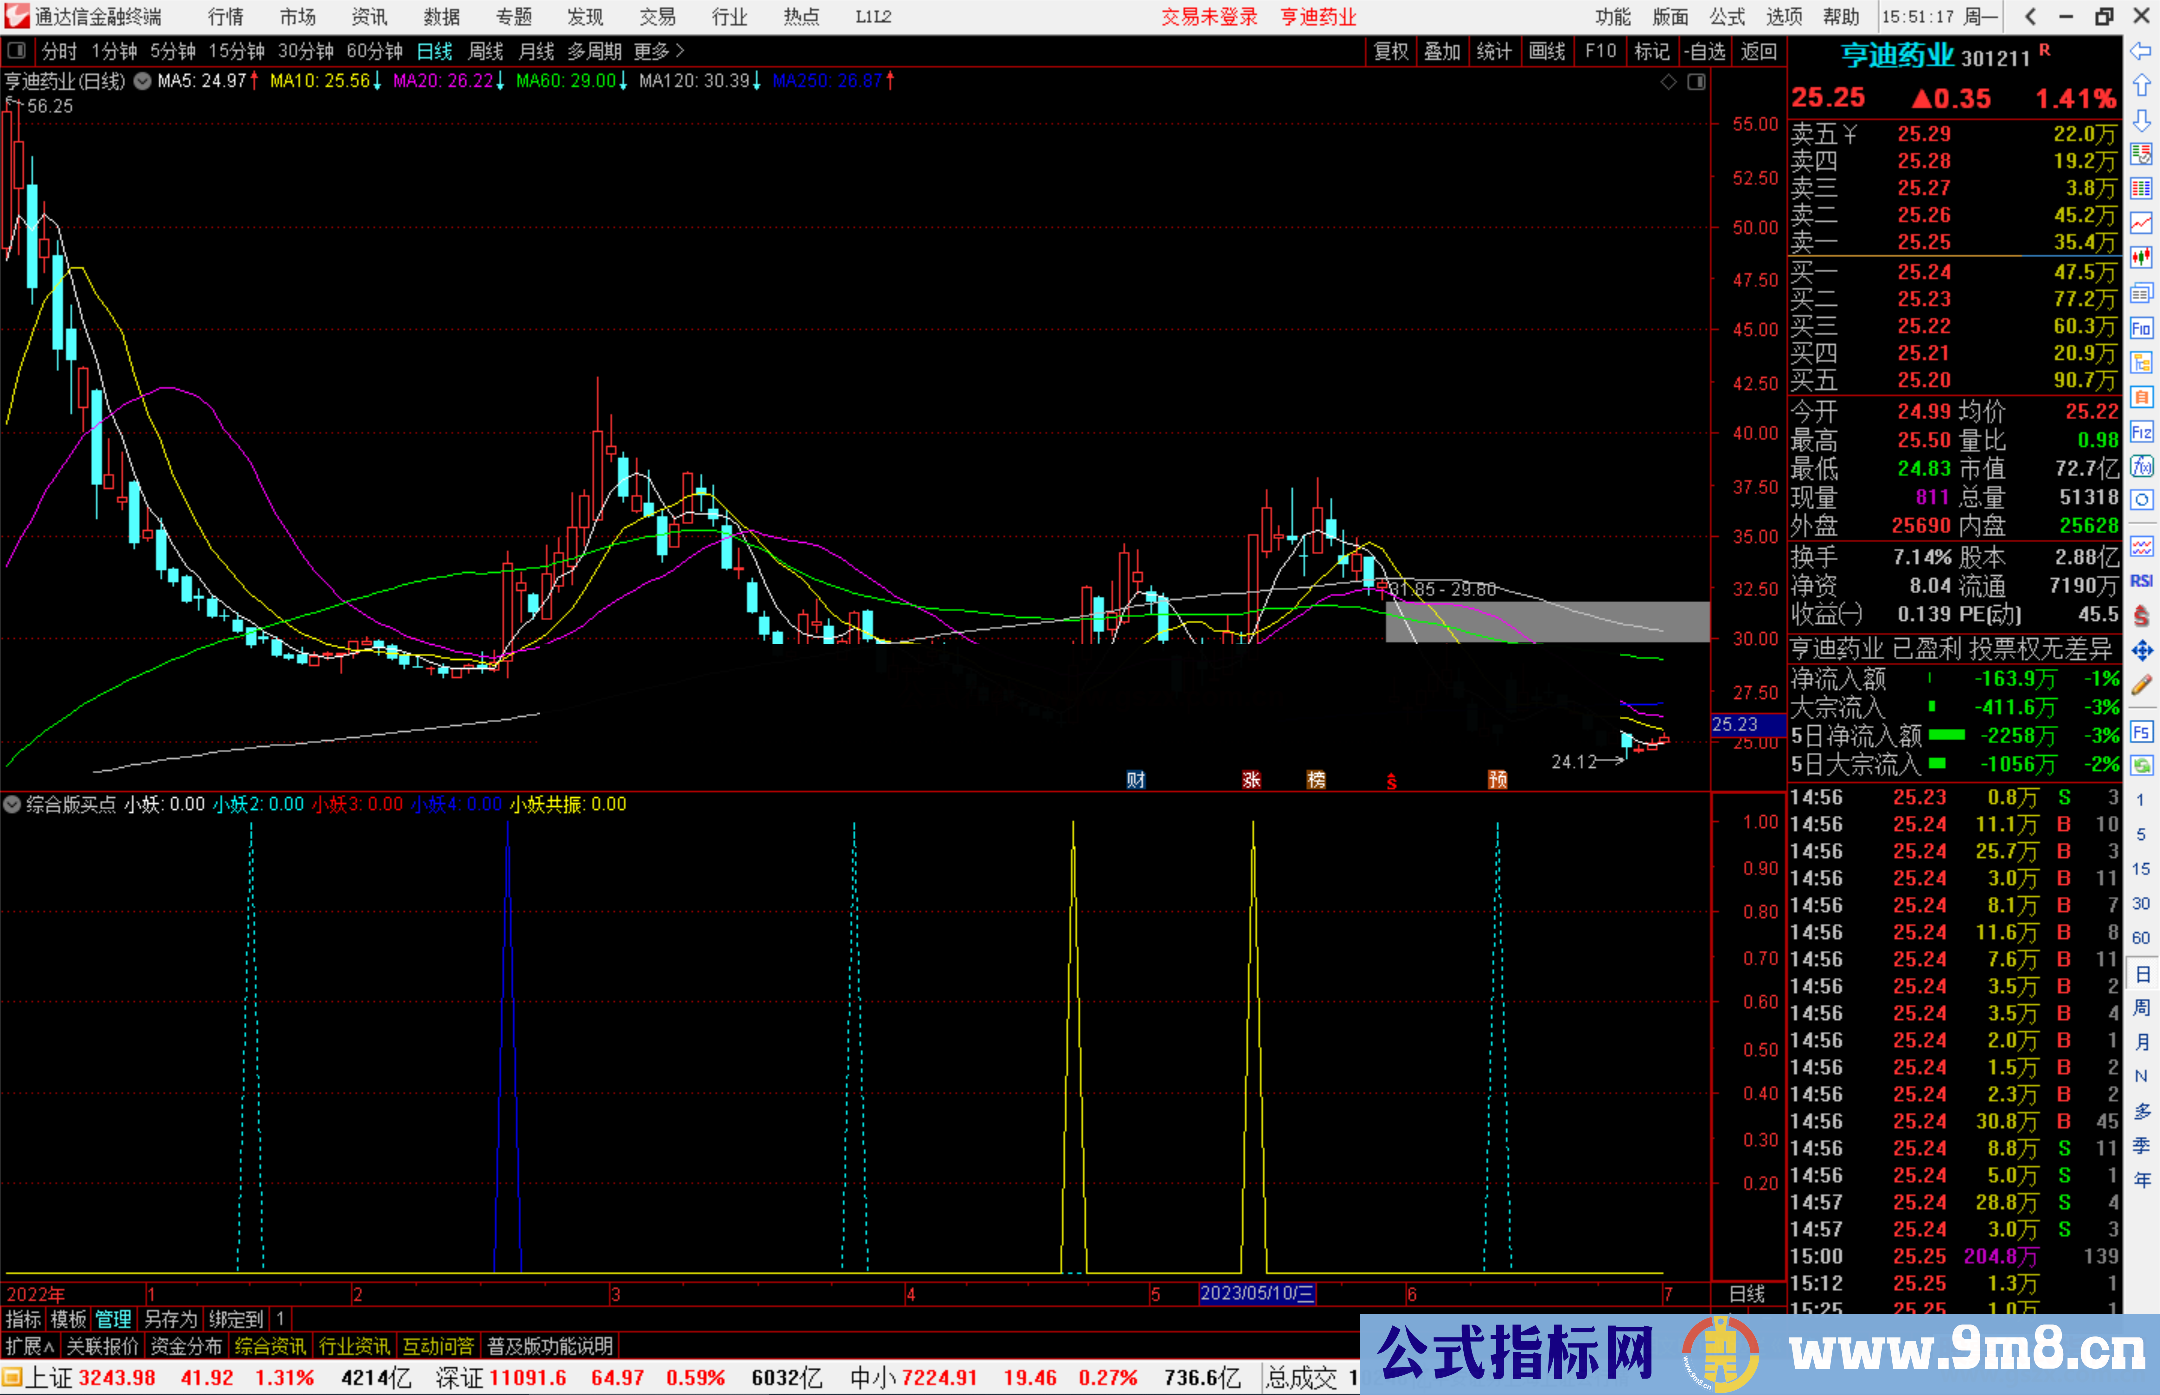Click the panel icon beside the diamond icon
2160x1395 pixels.
click(1696, 82)
